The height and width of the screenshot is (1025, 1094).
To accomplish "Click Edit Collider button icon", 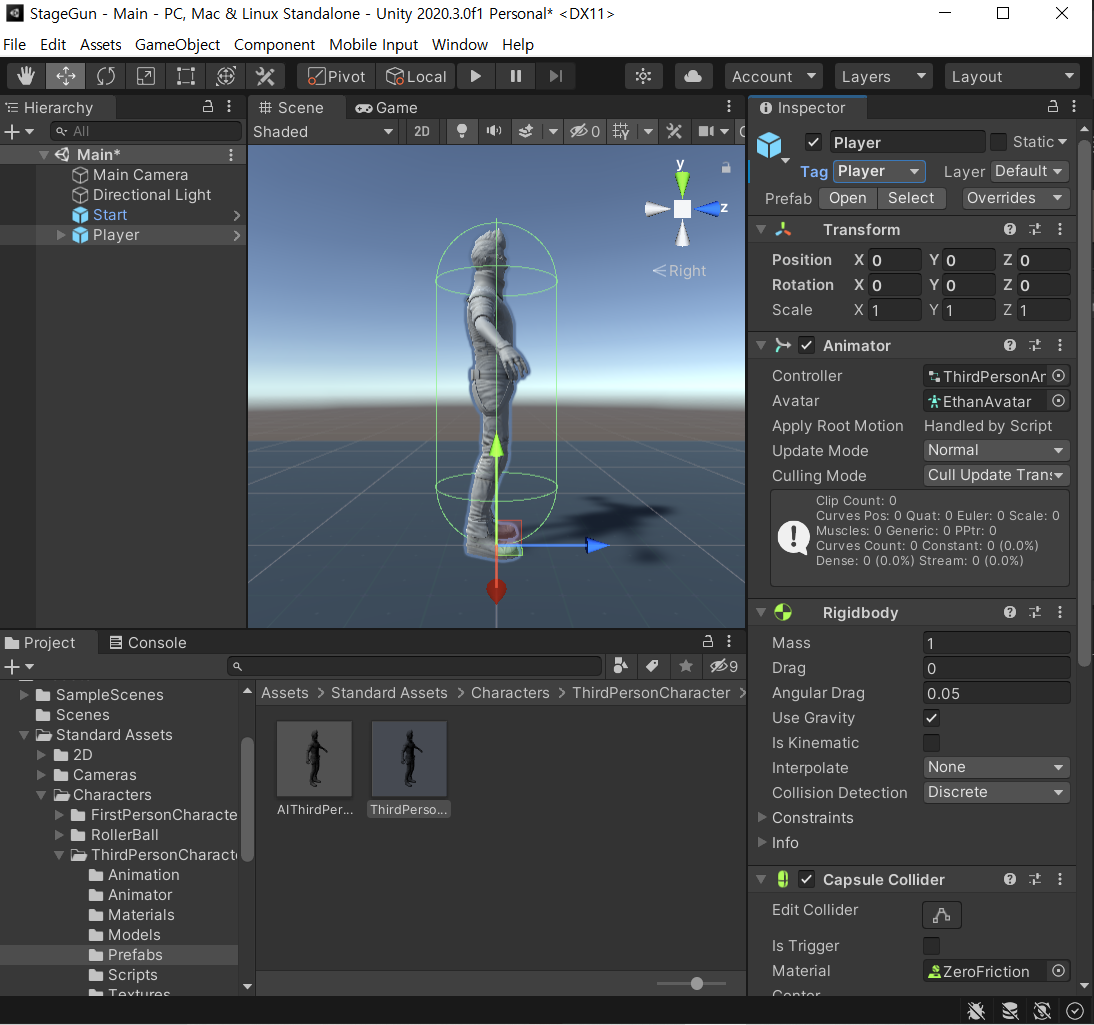I will coord(941,915).
